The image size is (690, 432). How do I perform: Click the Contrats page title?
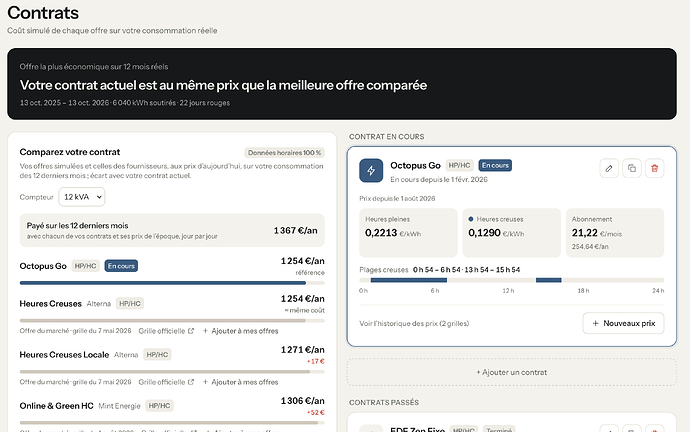(43, 13)
